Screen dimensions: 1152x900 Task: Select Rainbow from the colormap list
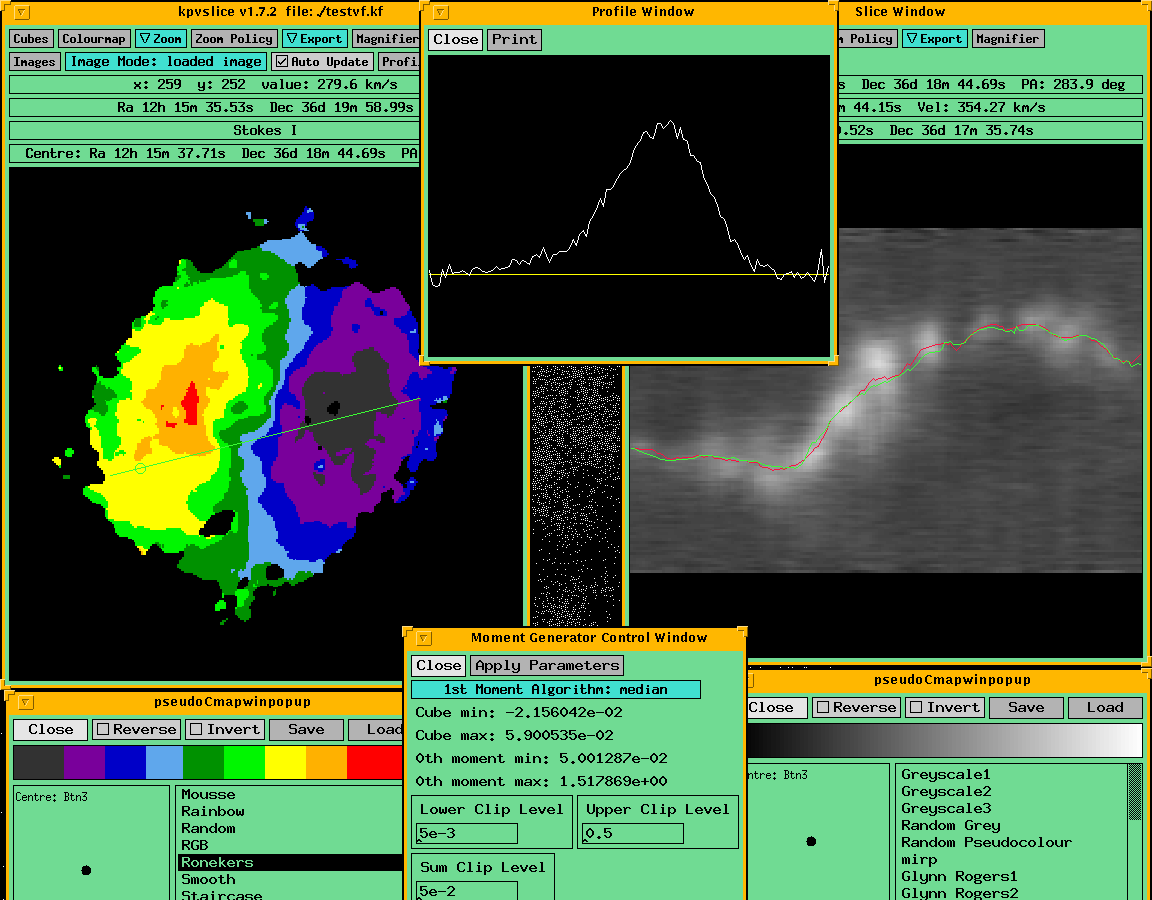click(213, 812)
